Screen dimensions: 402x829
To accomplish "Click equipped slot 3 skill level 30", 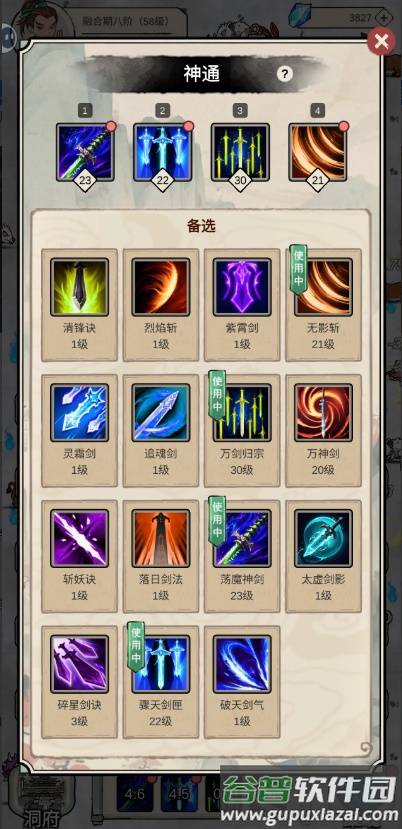I will pos(240,153).
